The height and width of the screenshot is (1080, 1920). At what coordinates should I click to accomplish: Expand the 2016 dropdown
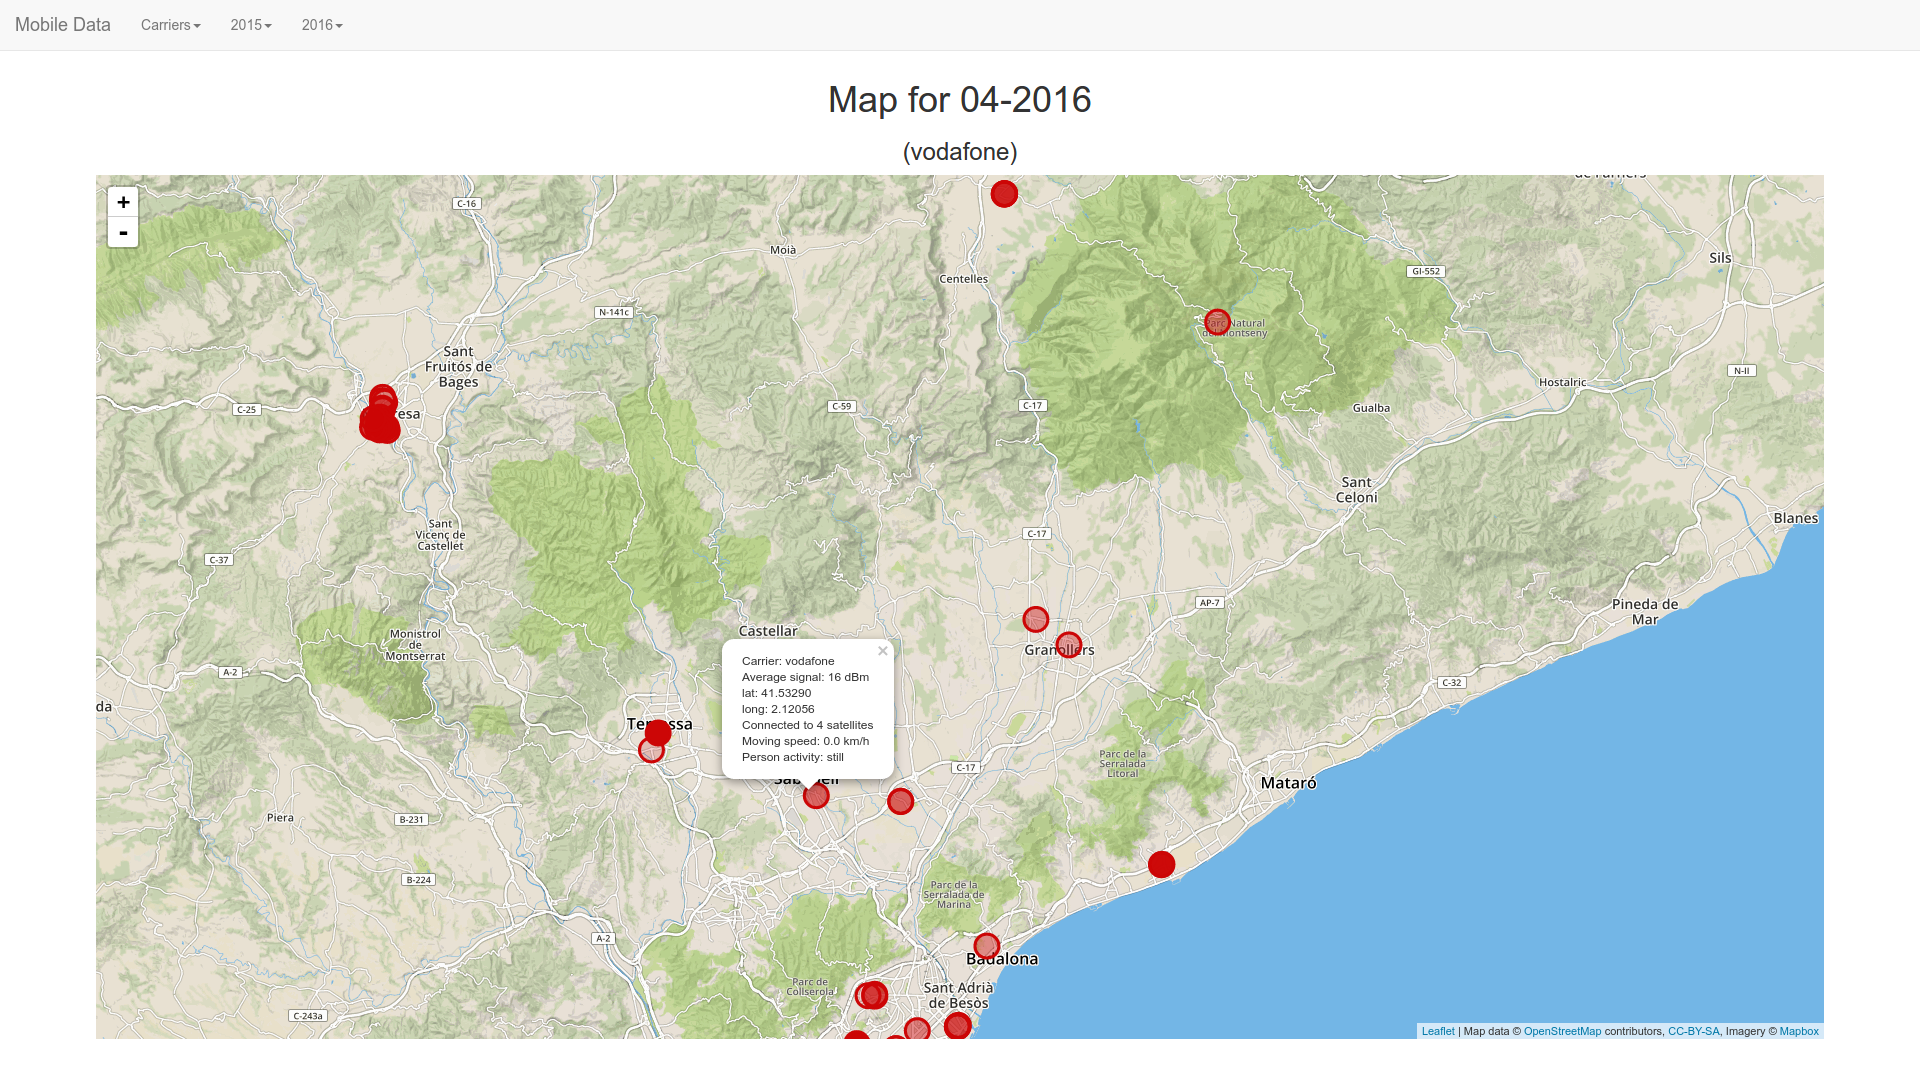[x=322, y=25]
